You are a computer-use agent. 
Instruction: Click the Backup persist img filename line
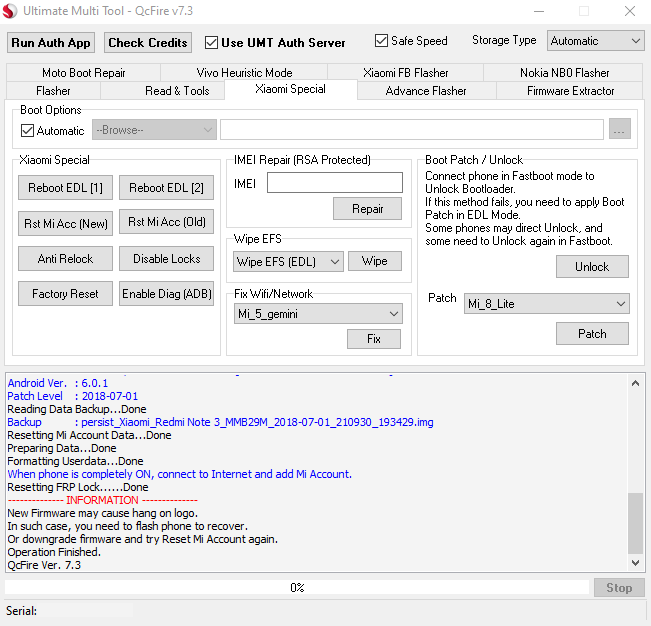(x=220, y=422)
